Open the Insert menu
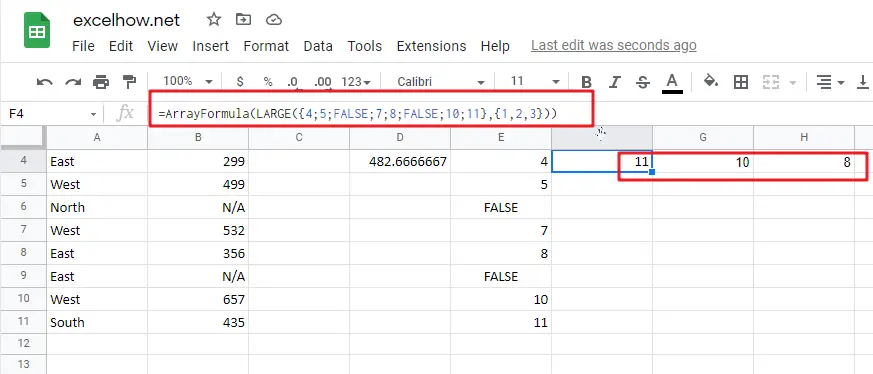The width and height of the screenshot is (873, 374). point(210,46)
